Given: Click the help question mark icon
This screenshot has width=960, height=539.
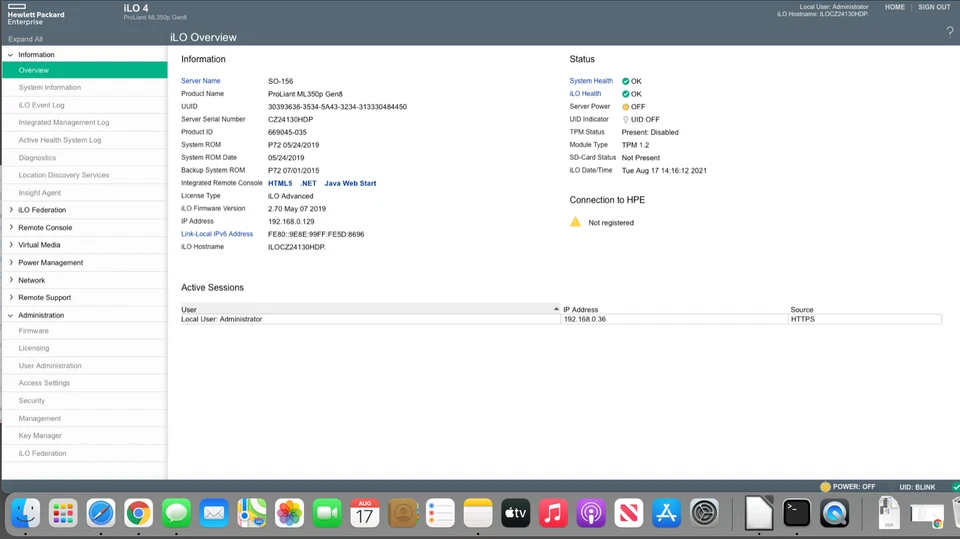Looking at the screenshot, I should click(949, 32).
